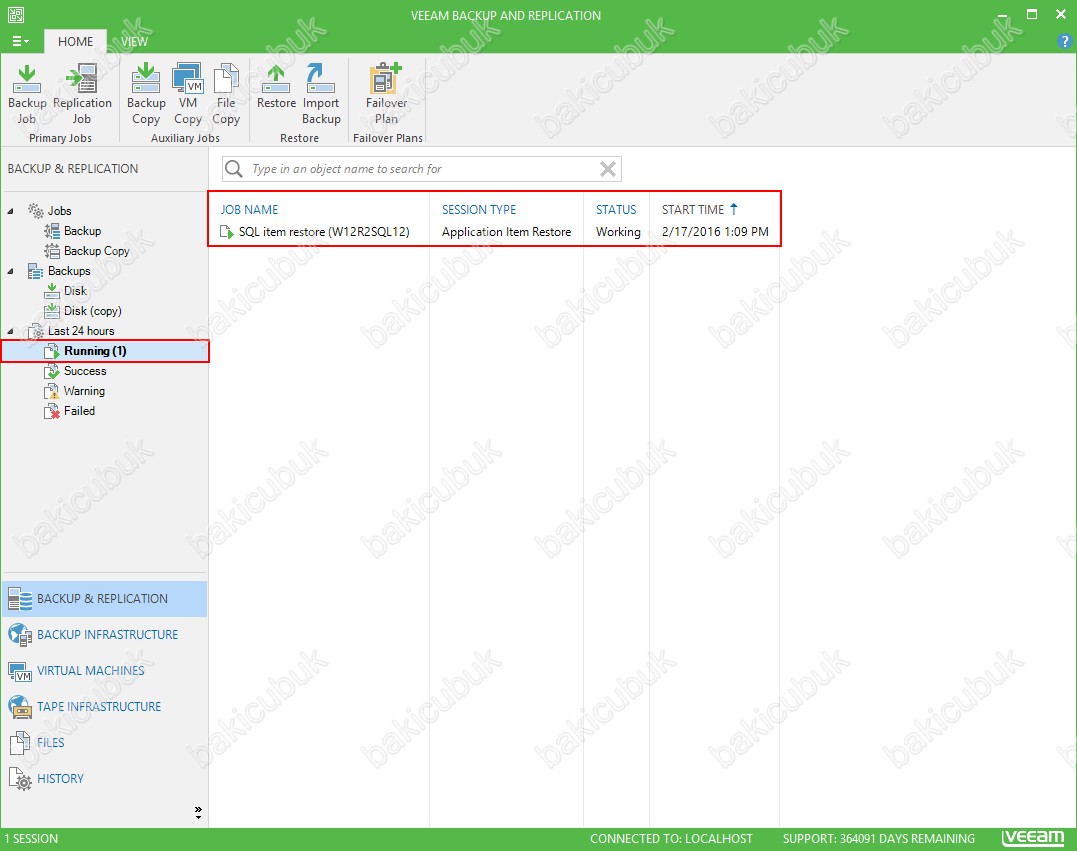Click SUPPORT: 364091 DAYS REMAINING text

point(878,839)
